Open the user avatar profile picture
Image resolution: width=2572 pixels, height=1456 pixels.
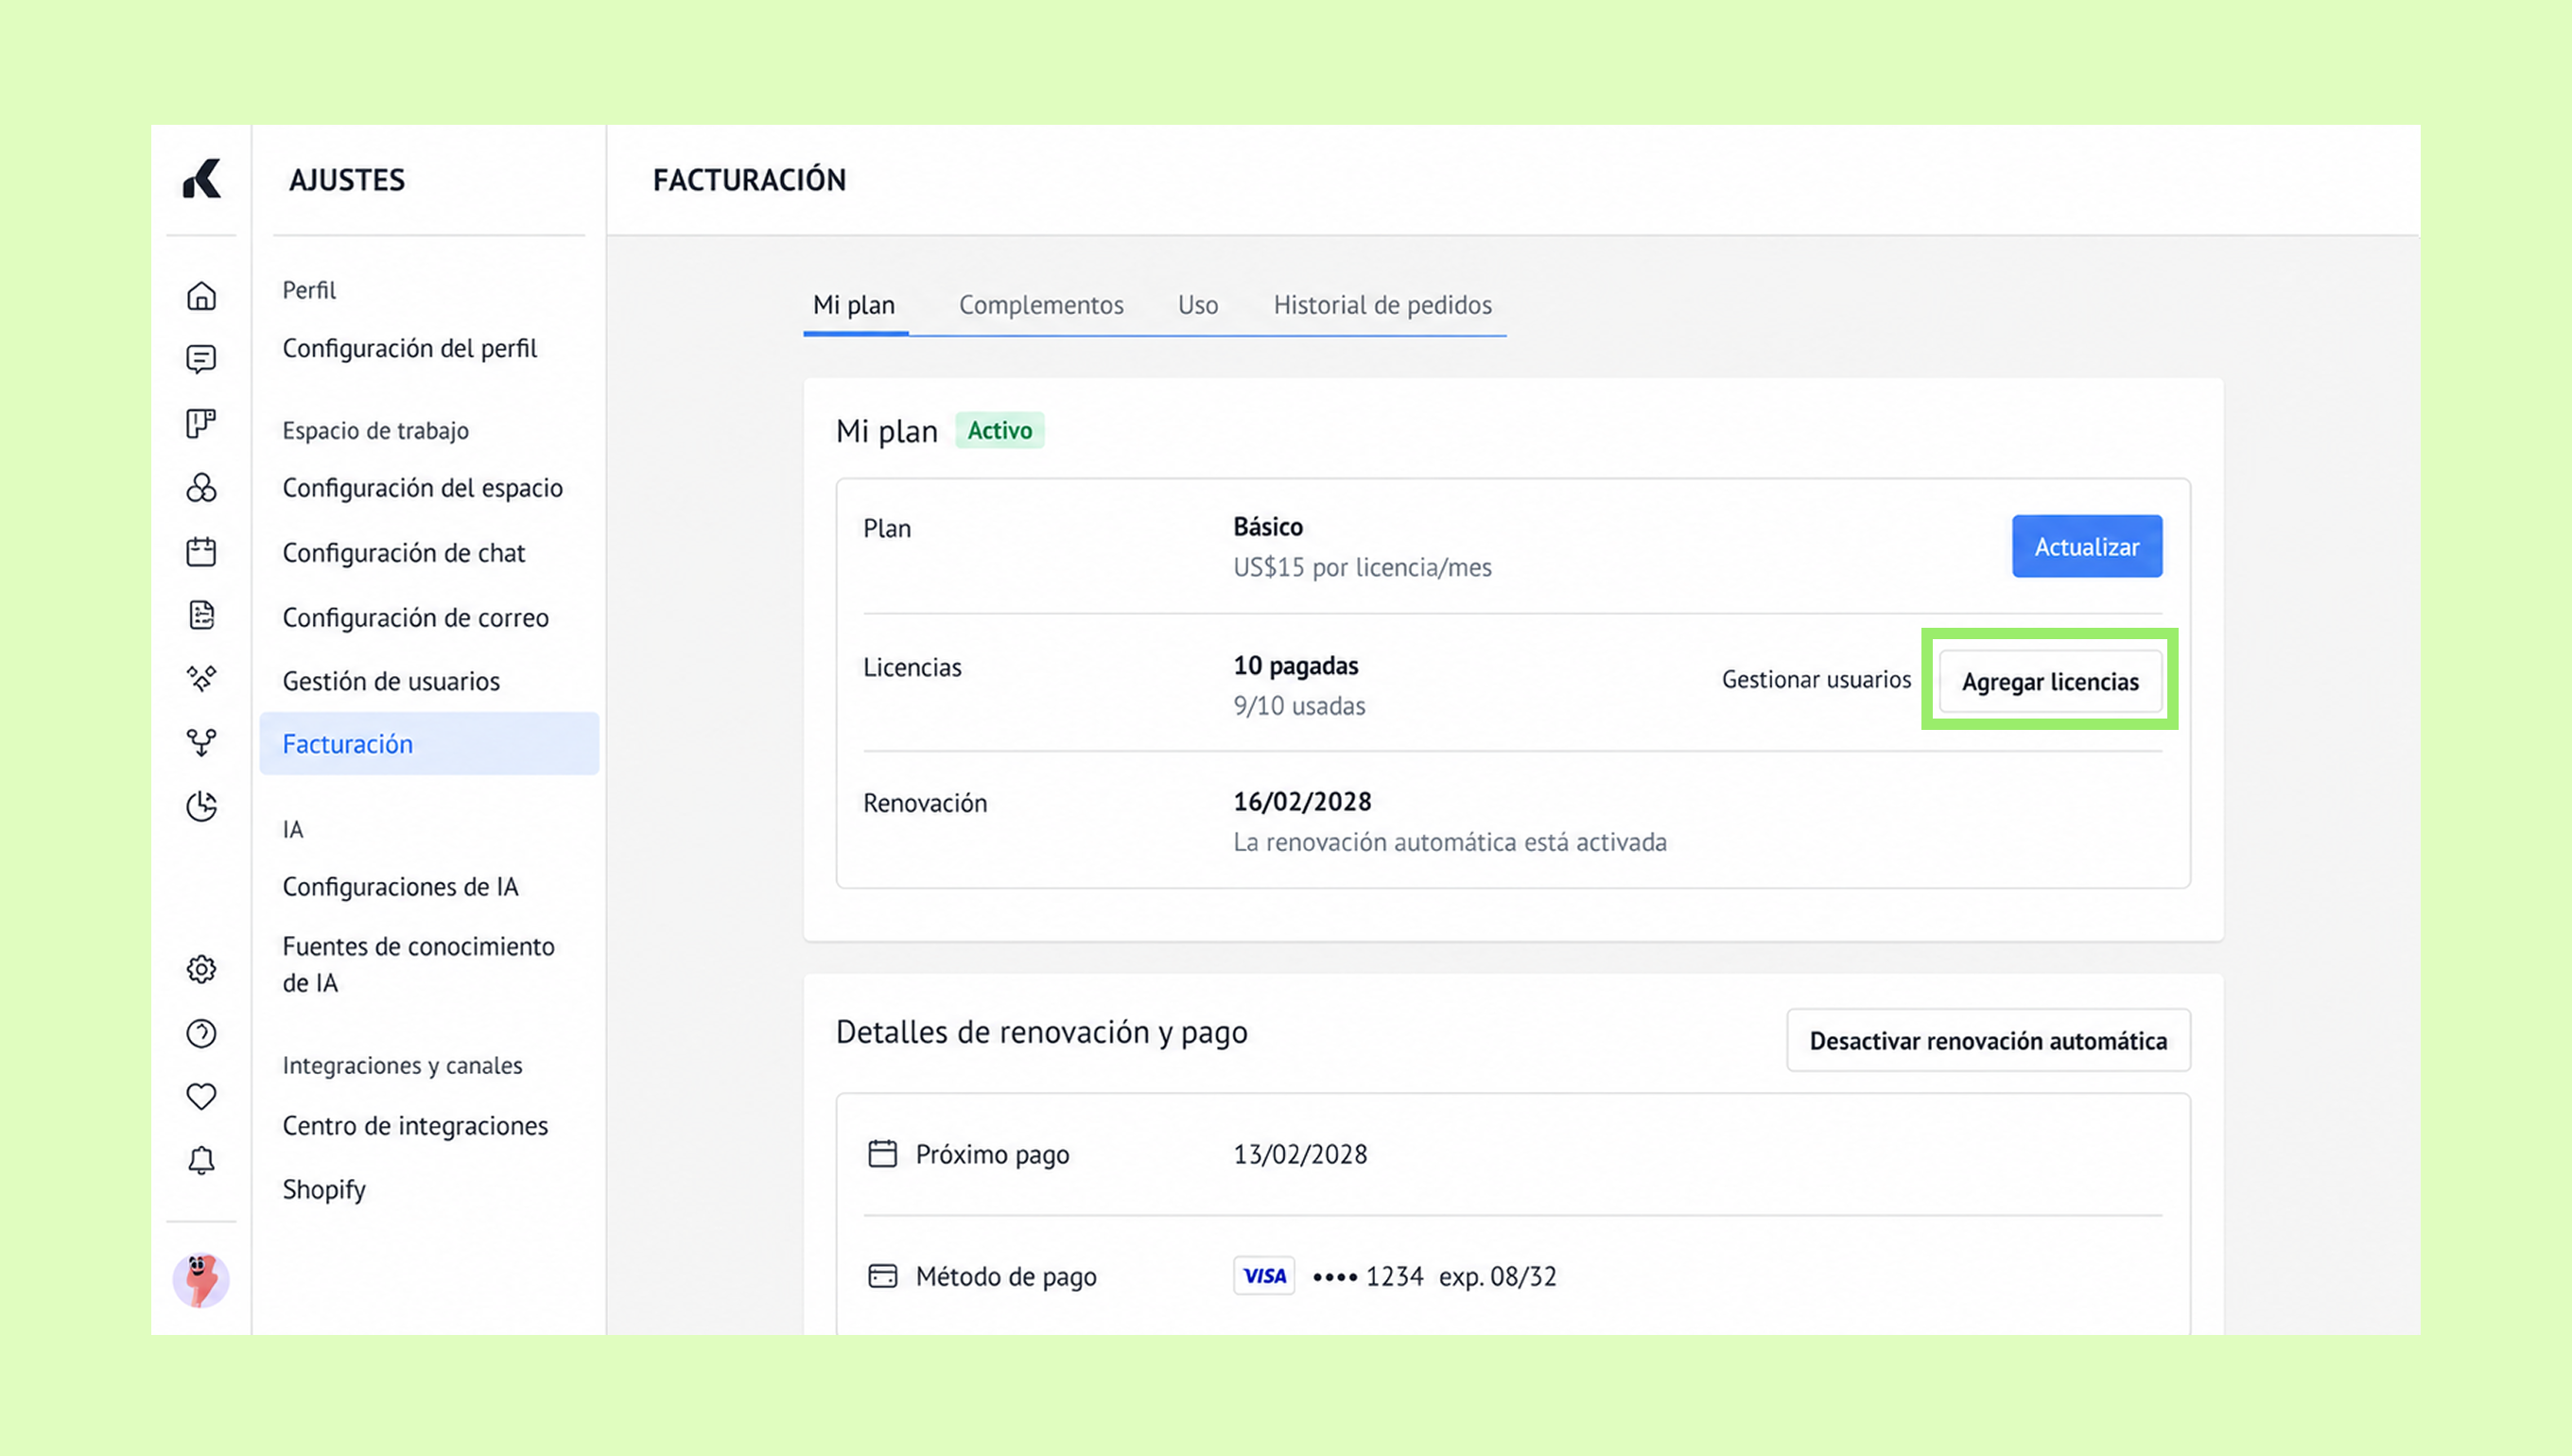[201, 1280]
